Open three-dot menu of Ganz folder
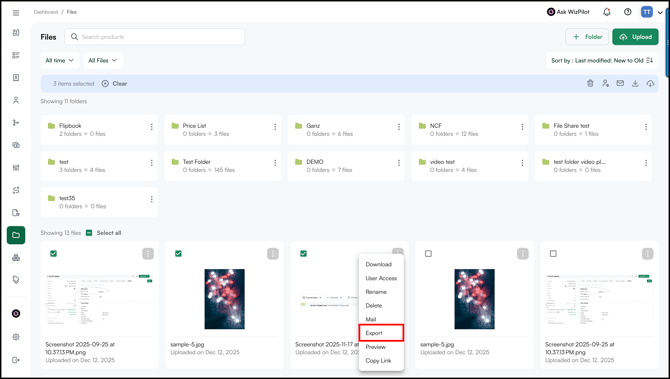The width and height of the screenshot is (670, 379). point(398,127)
